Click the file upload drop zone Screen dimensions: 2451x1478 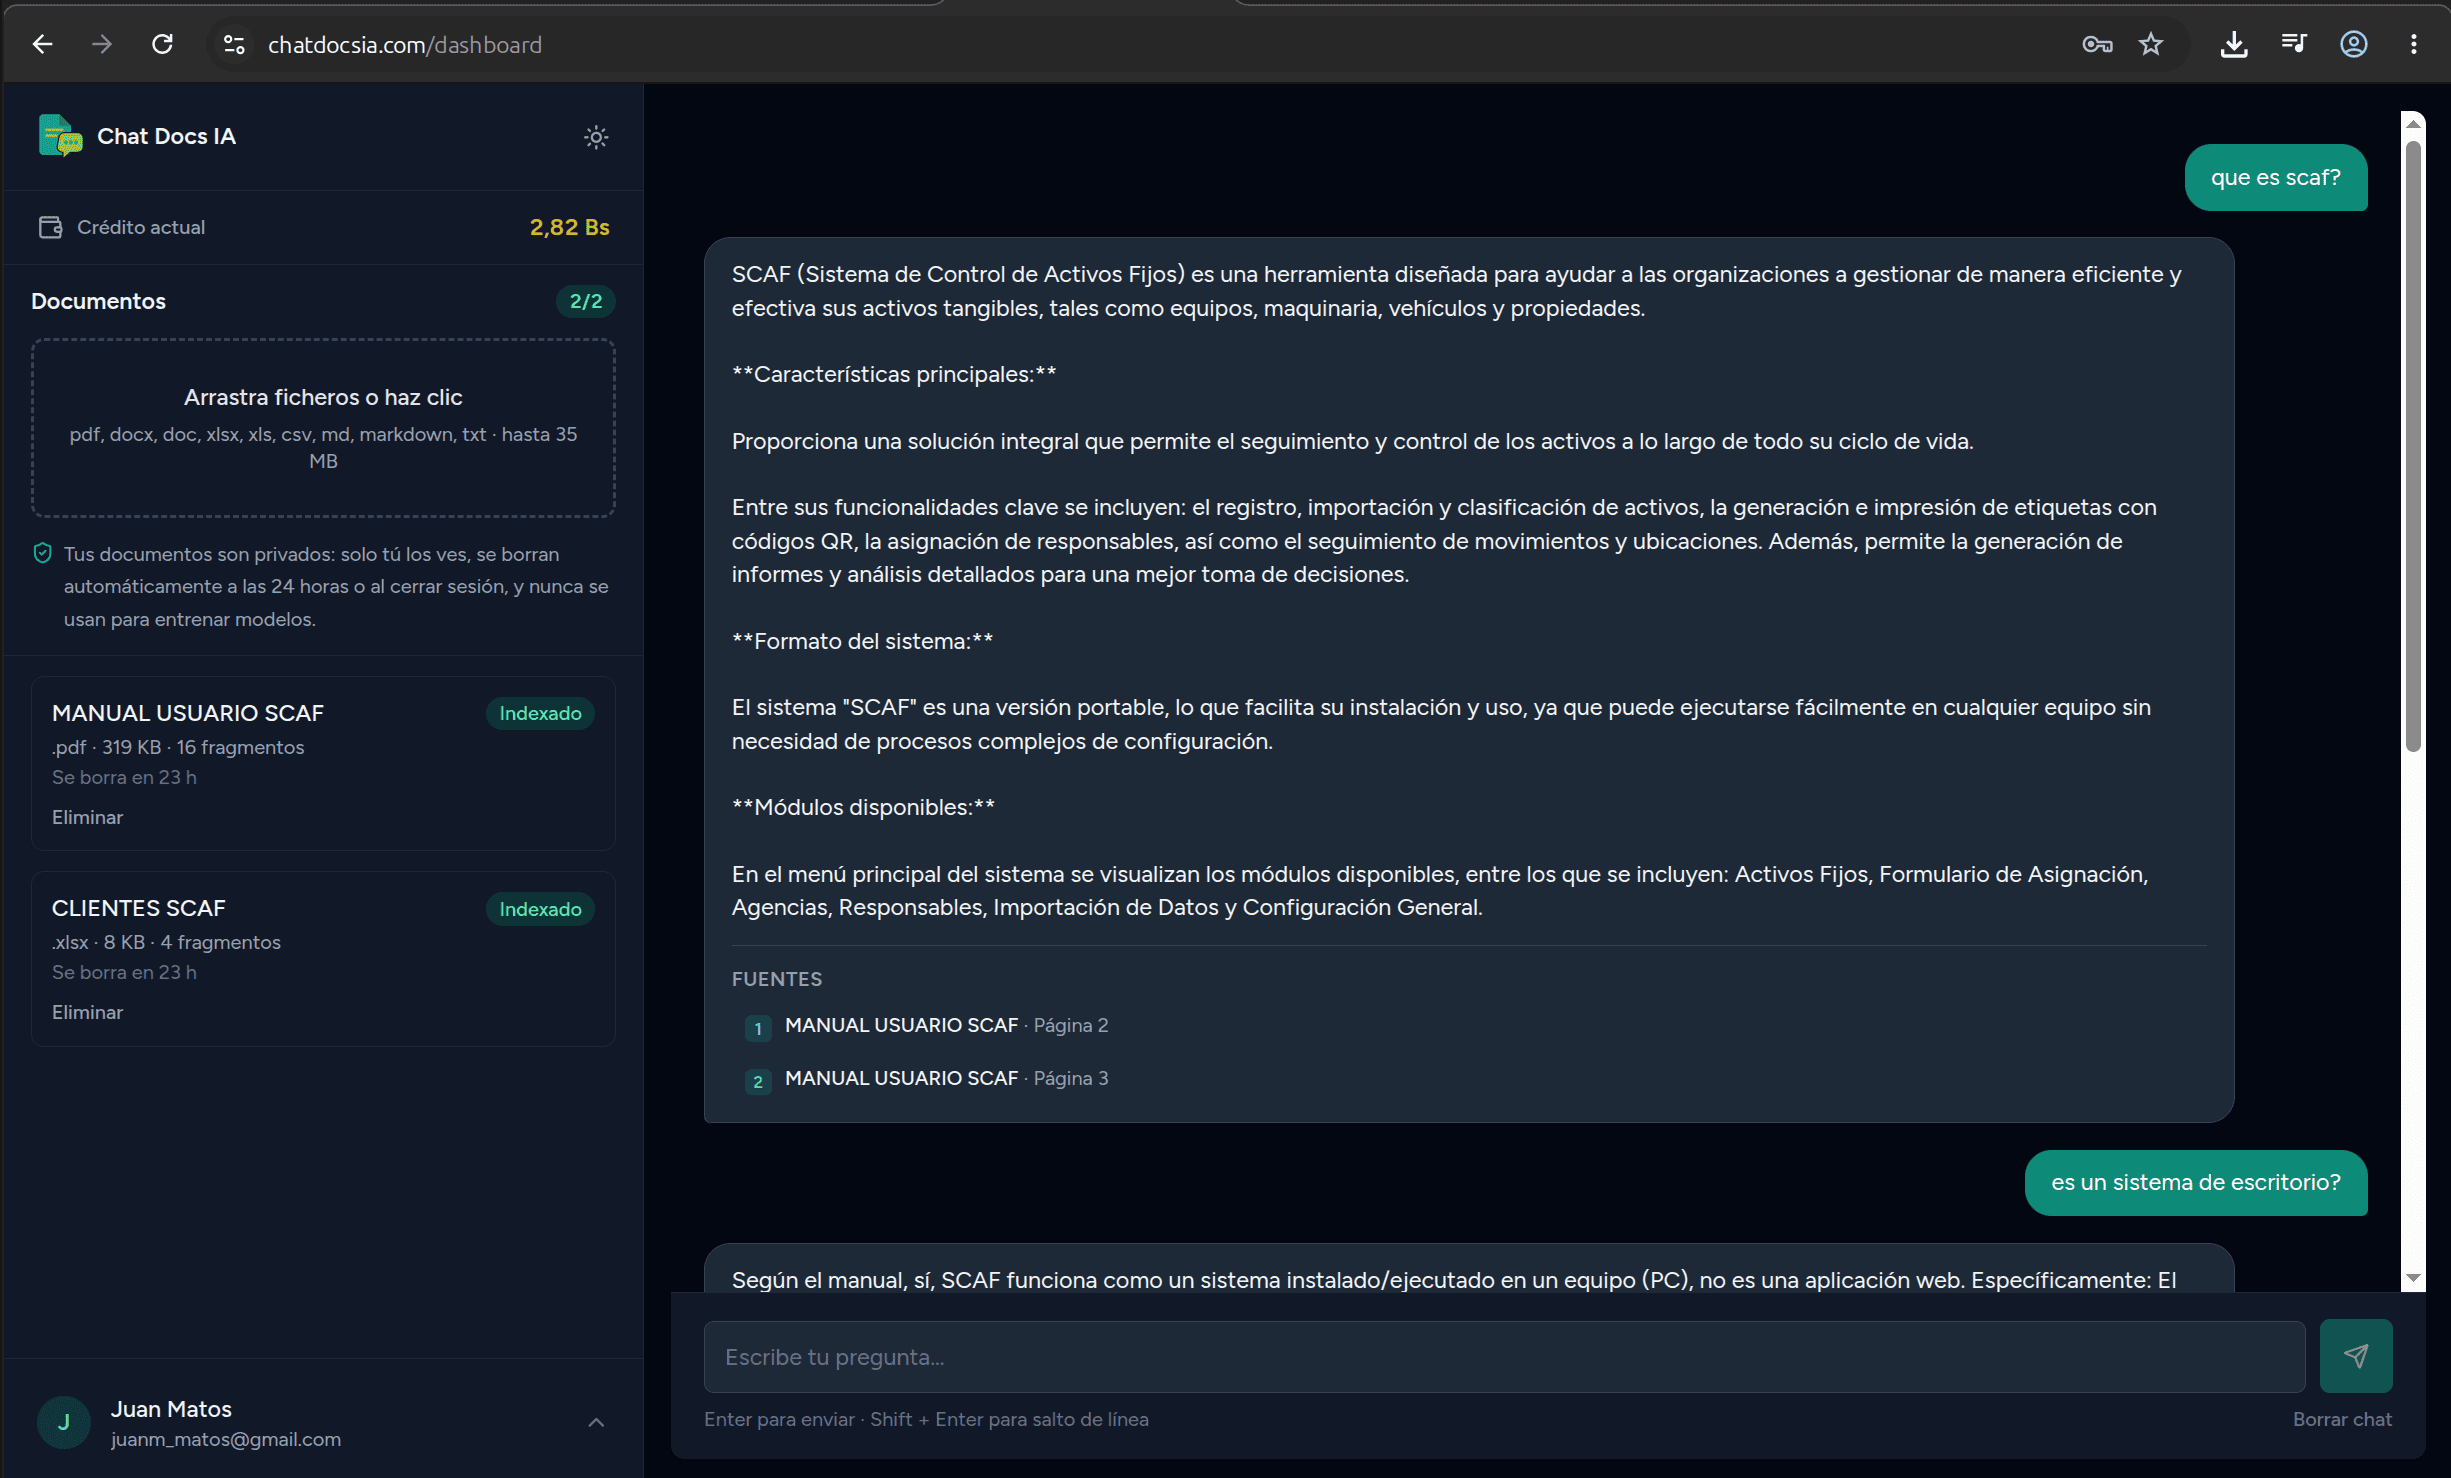point(323,428)
